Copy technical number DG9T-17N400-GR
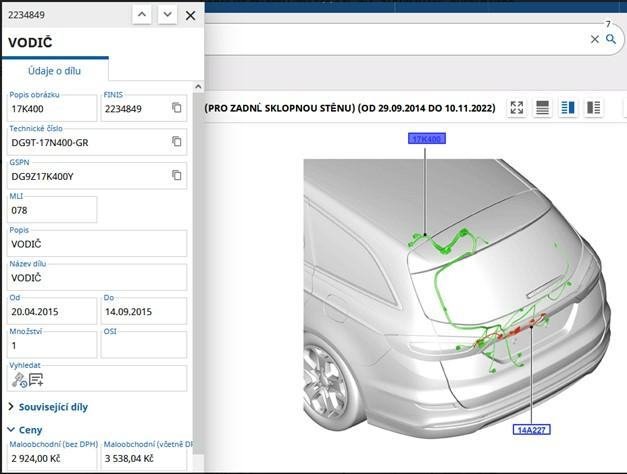Viewport: 627px width, 474px height. pos(177,142)
